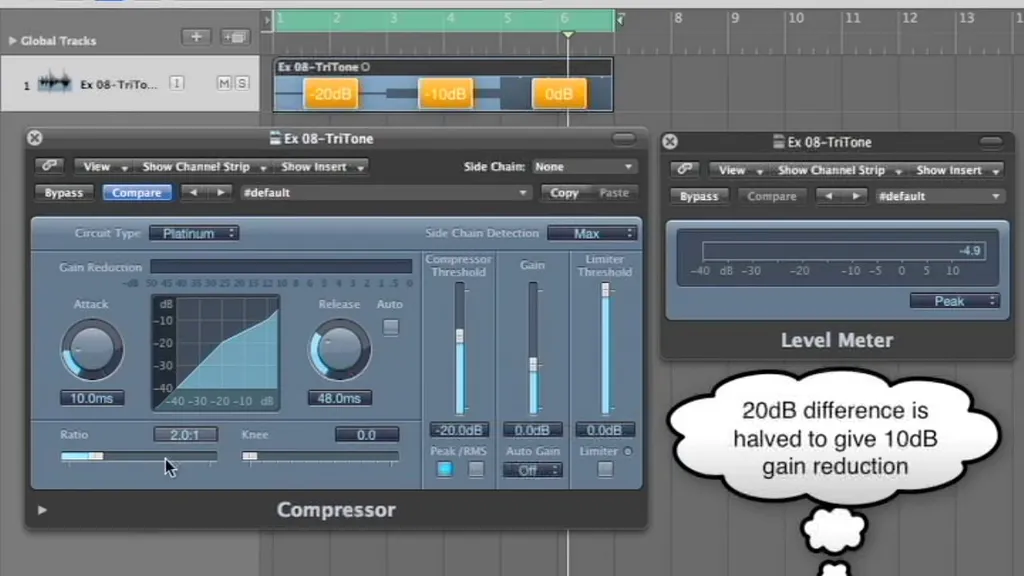Open the Side Chain Detection Max dropdown
The height and width of the screenshot is (576, 1024).
[591, 233]
